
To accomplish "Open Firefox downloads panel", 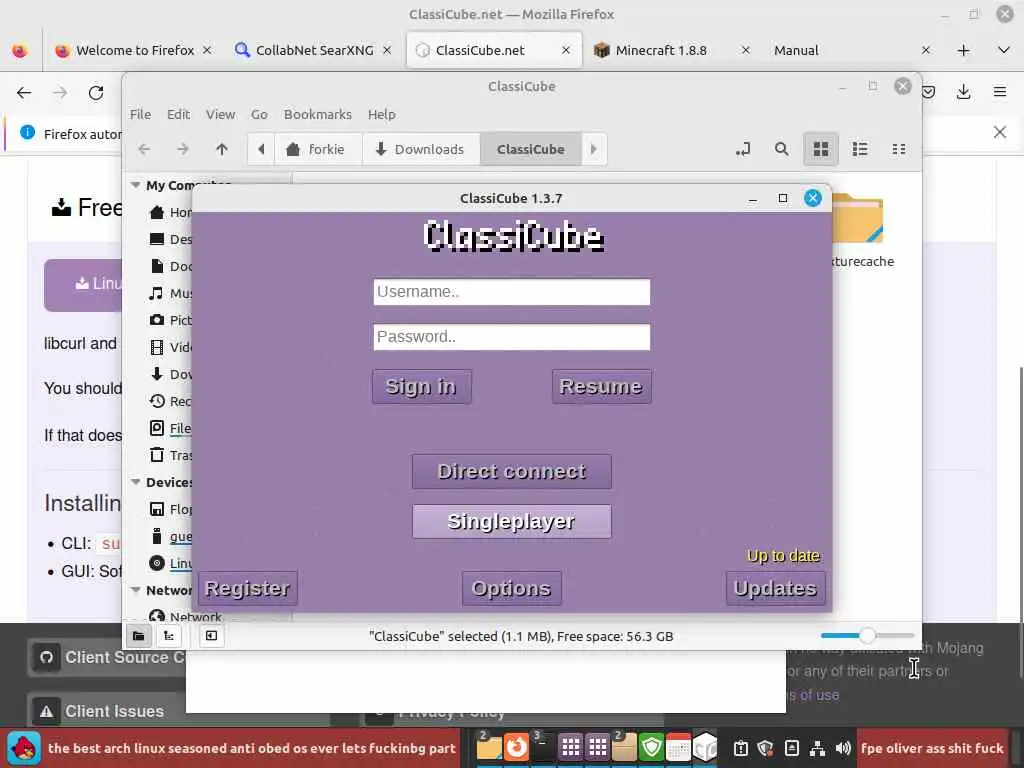I will (963, 92).
